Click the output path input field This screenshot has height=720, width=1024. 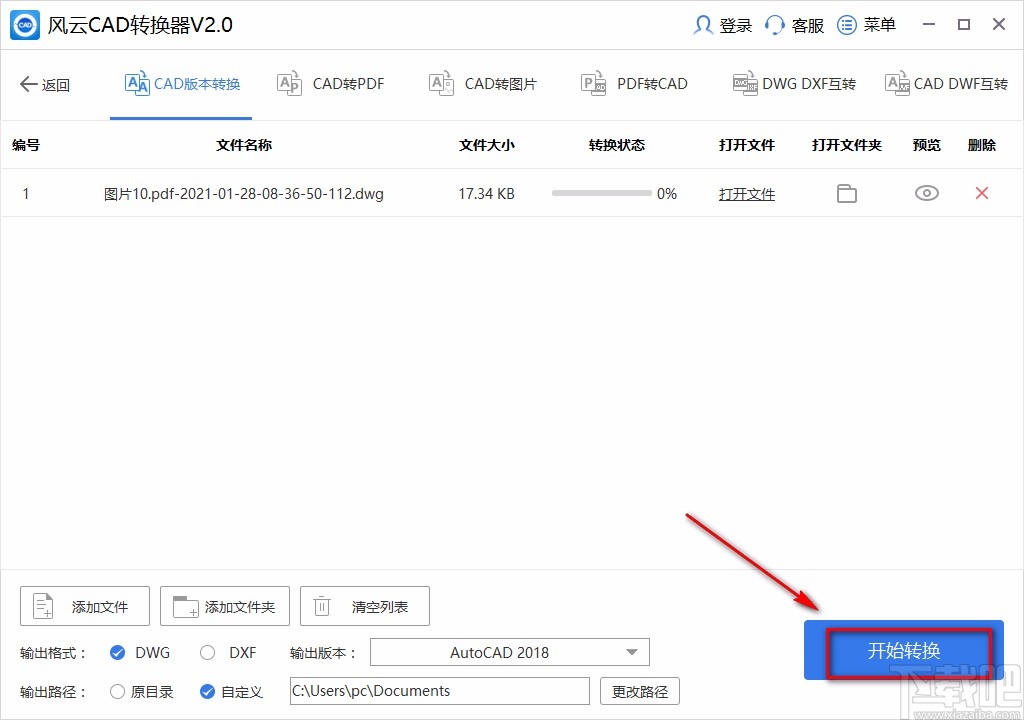point(438,691)
